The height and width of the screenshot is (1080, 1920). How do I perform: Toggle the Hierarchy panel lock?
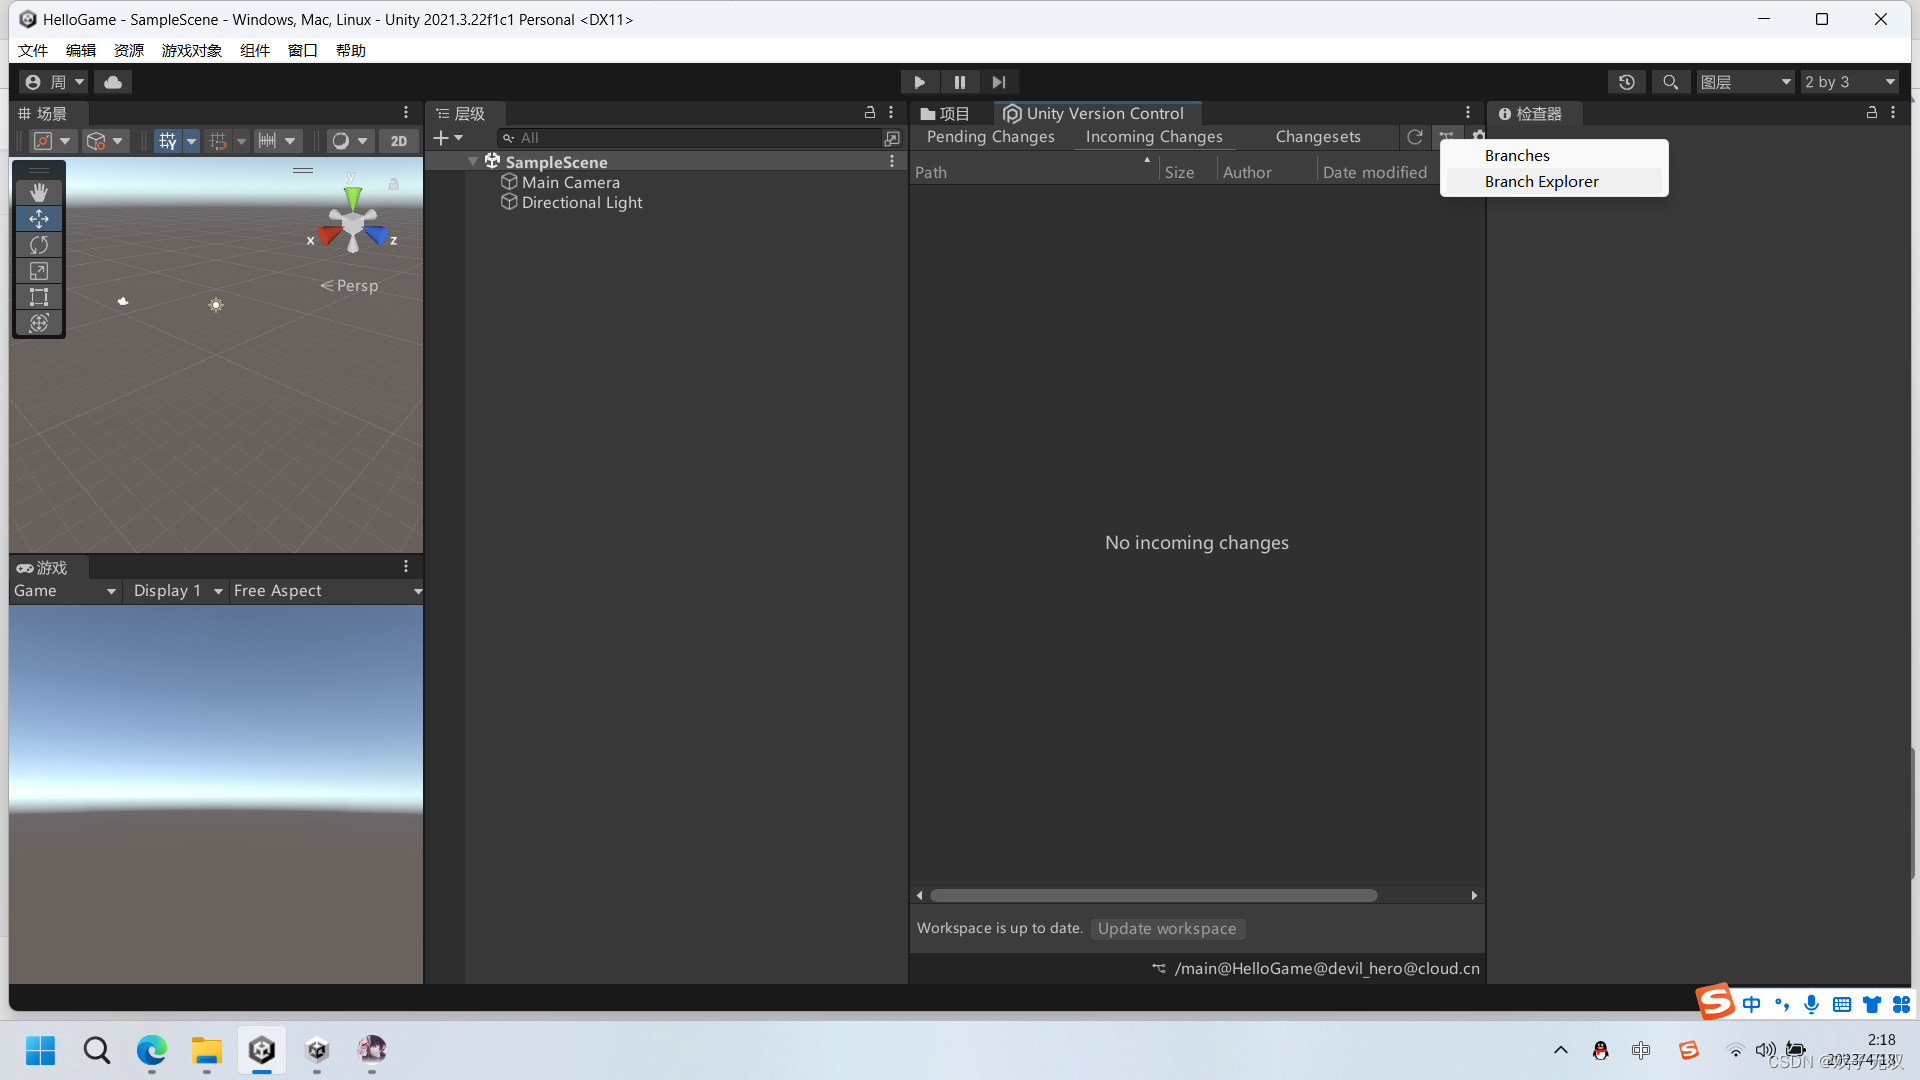pos(869,113)
